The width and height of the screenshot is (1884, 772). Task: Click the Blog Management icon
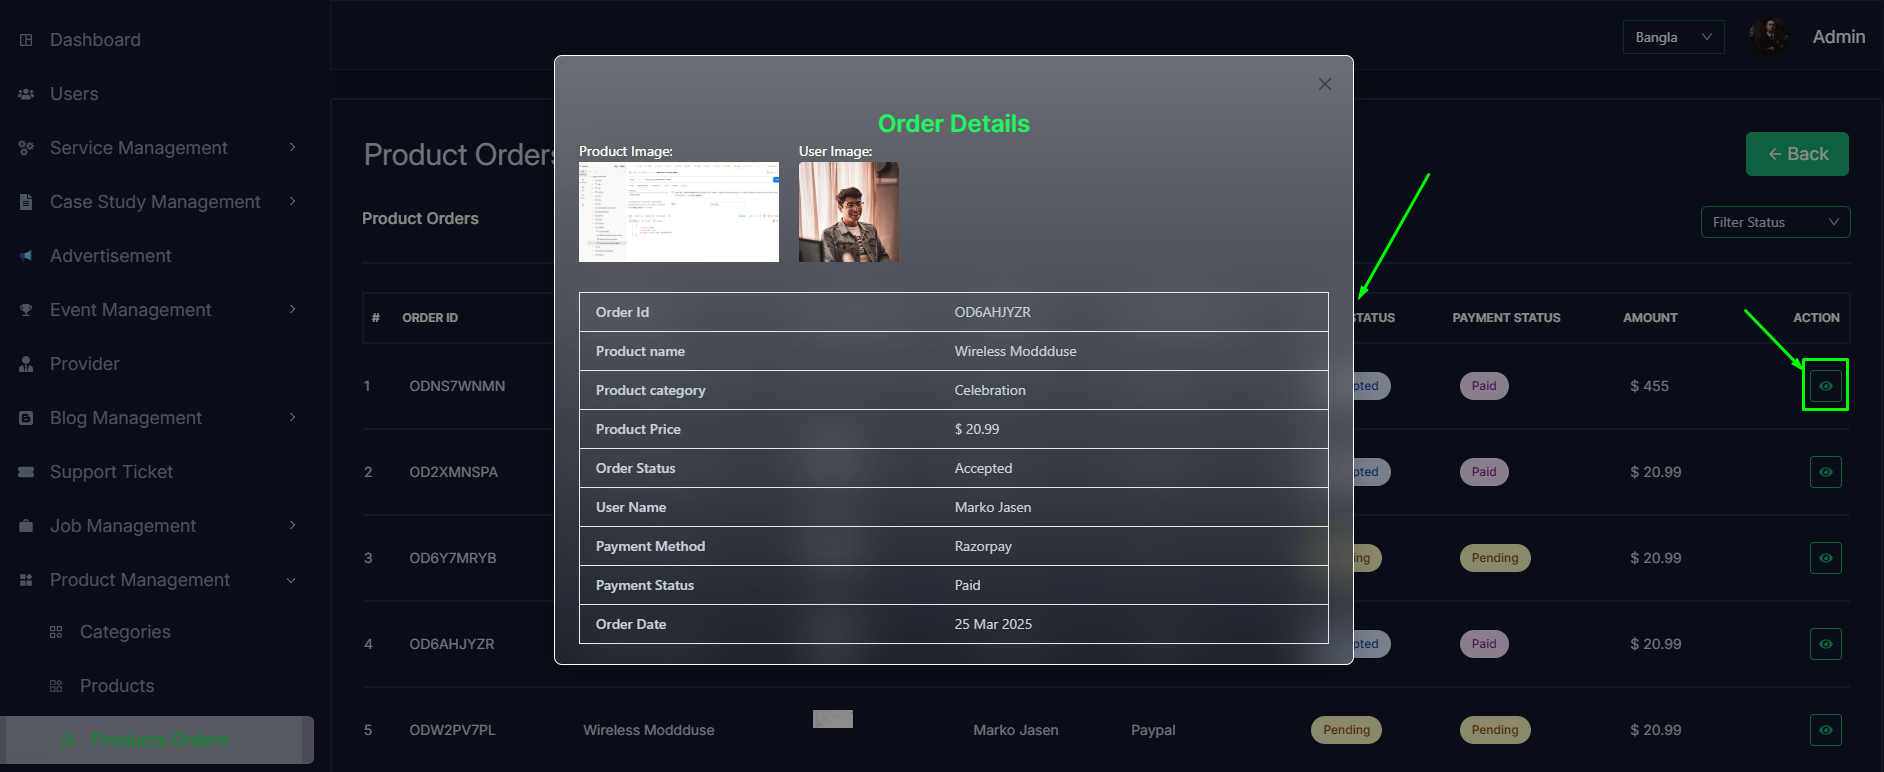point(26,418)
